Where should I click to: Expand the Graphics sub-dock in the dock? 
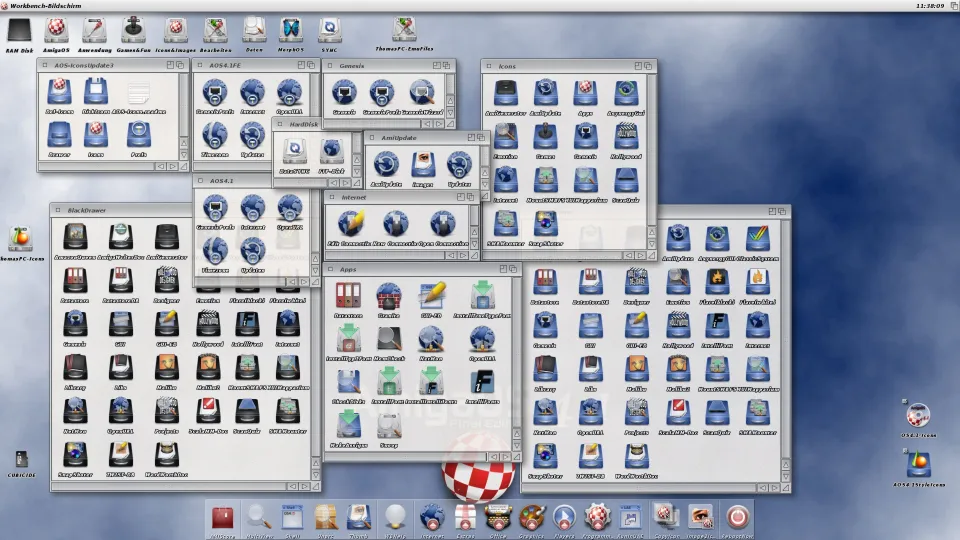[531, 516]
